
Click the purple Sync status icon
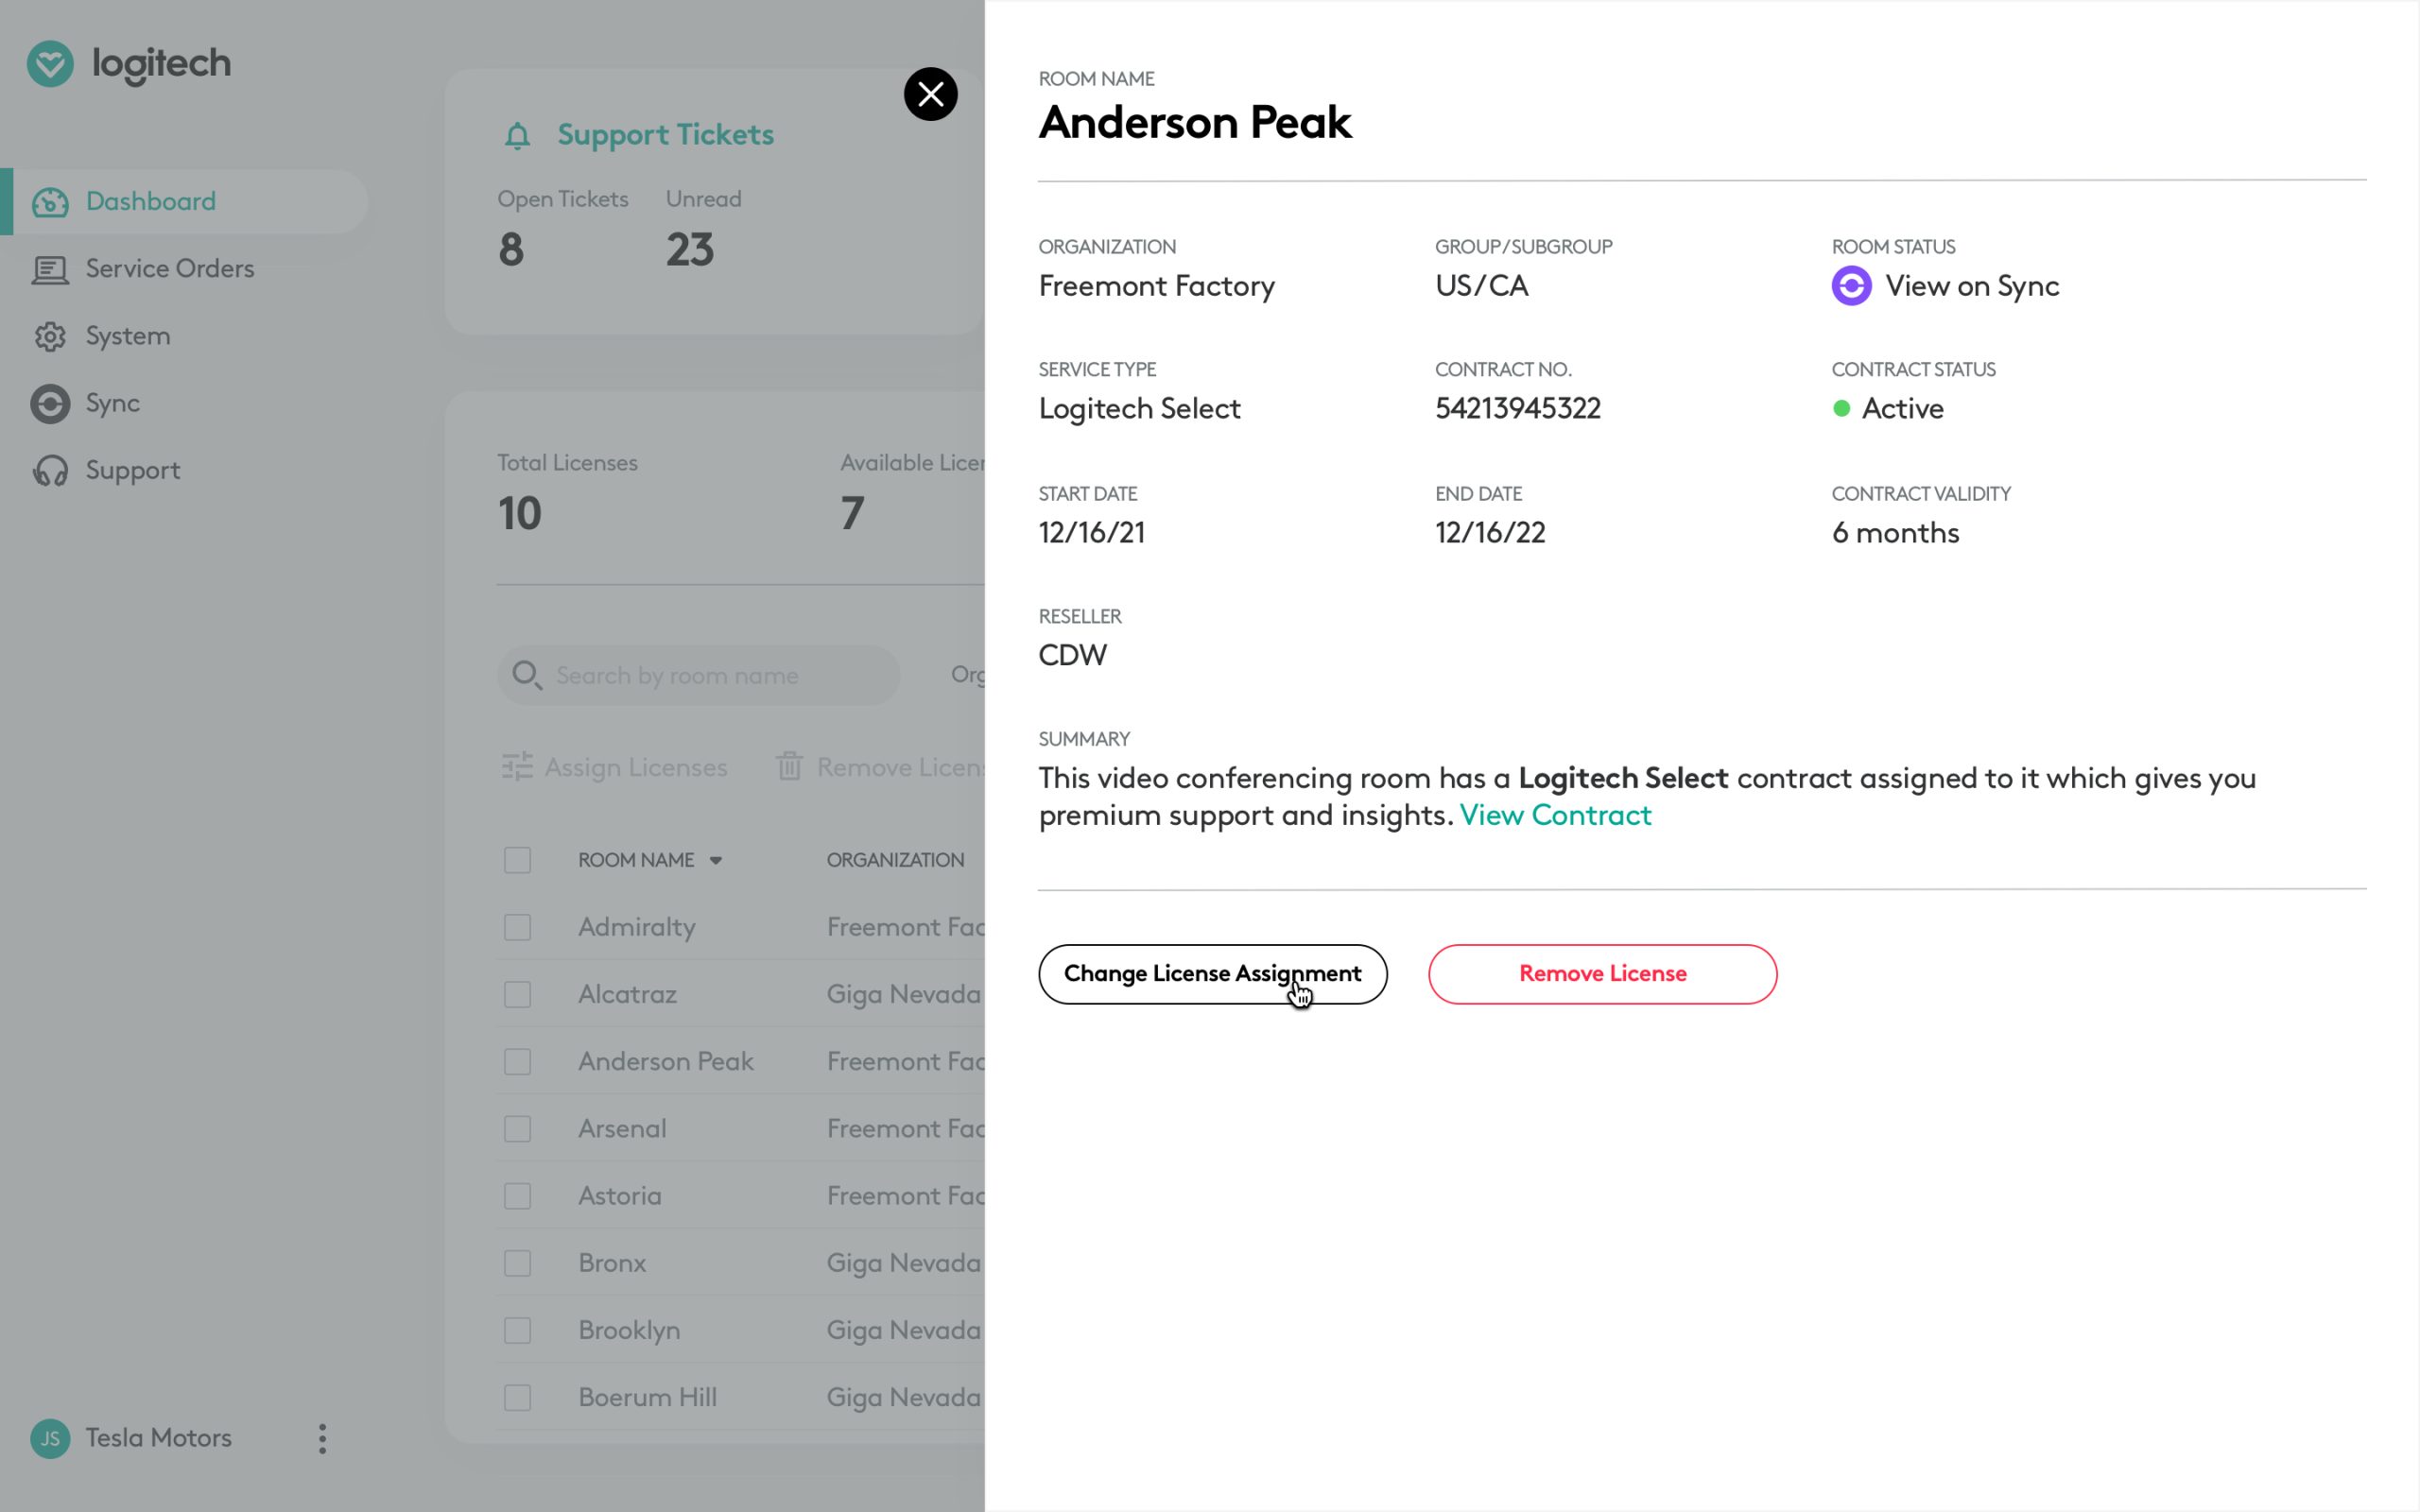[1851, 286]
